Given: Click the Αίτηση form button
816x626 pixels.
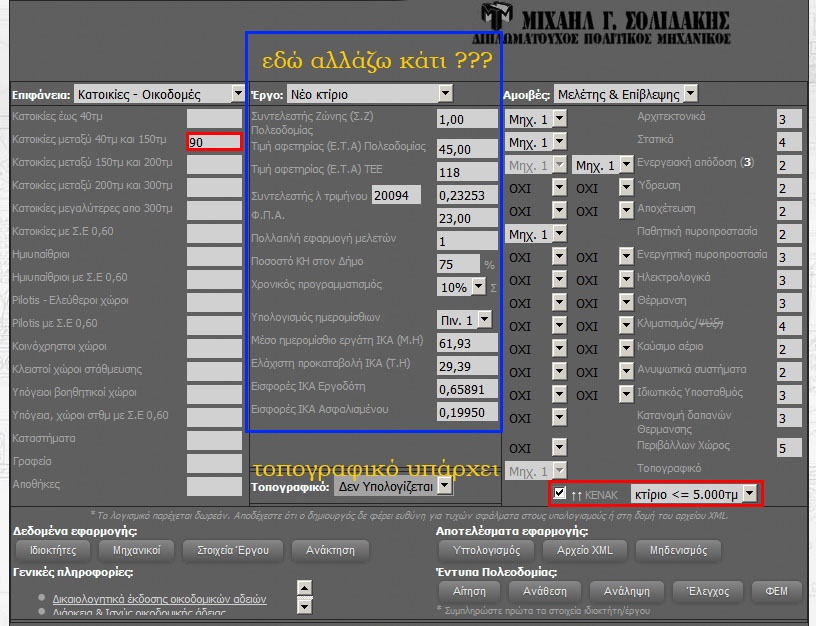Looking at the screenshot, I should [469, 591].
